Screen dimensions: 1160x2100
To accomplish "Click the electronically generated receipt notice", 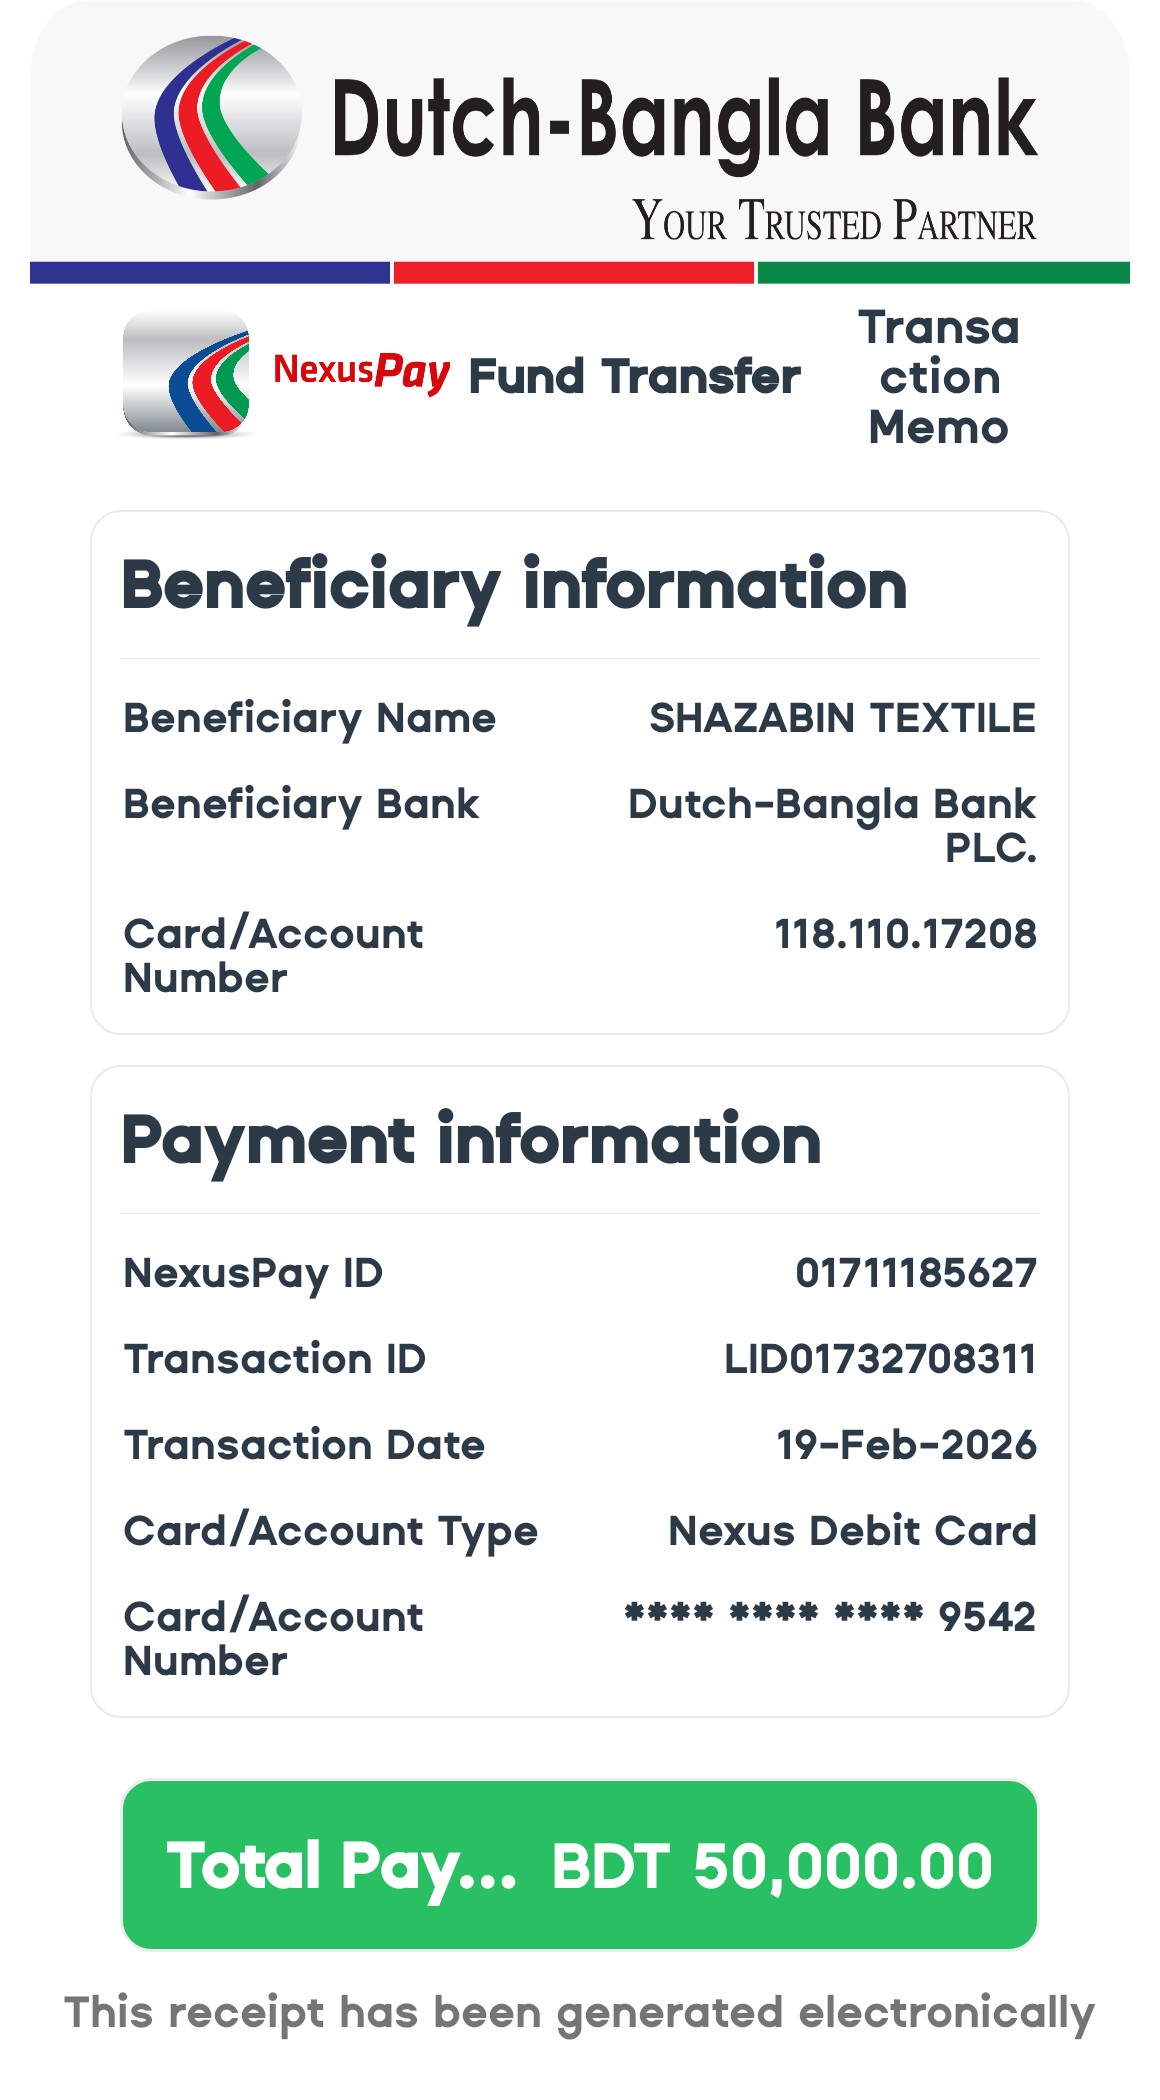I will click(579, 2012).
